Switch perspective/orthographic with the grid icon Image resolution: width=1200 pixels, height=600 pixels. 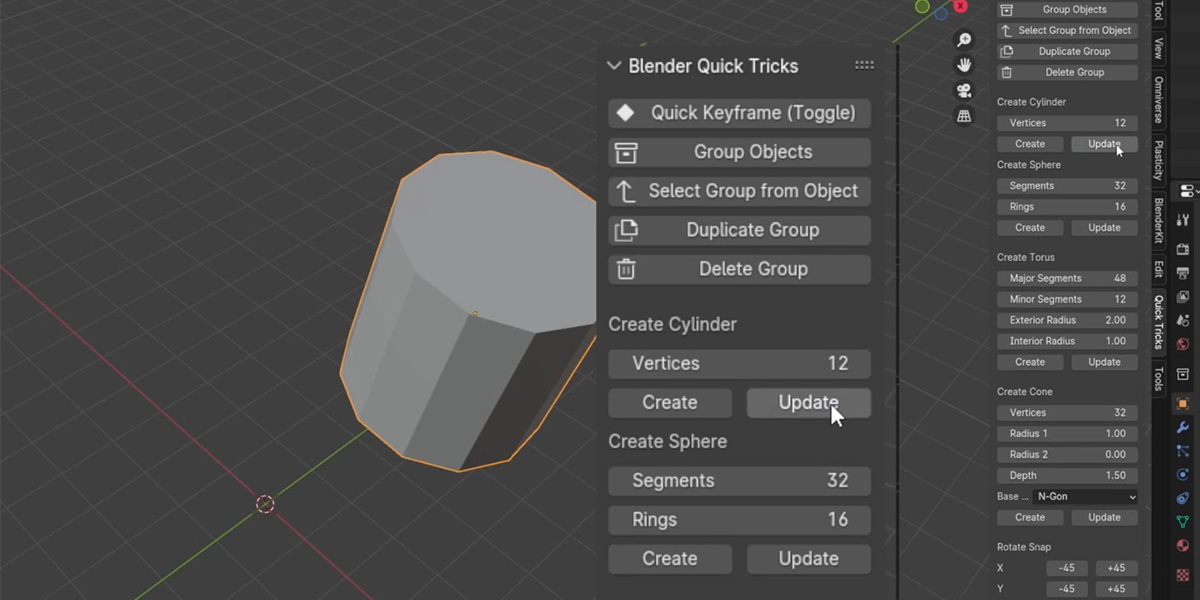964,116
